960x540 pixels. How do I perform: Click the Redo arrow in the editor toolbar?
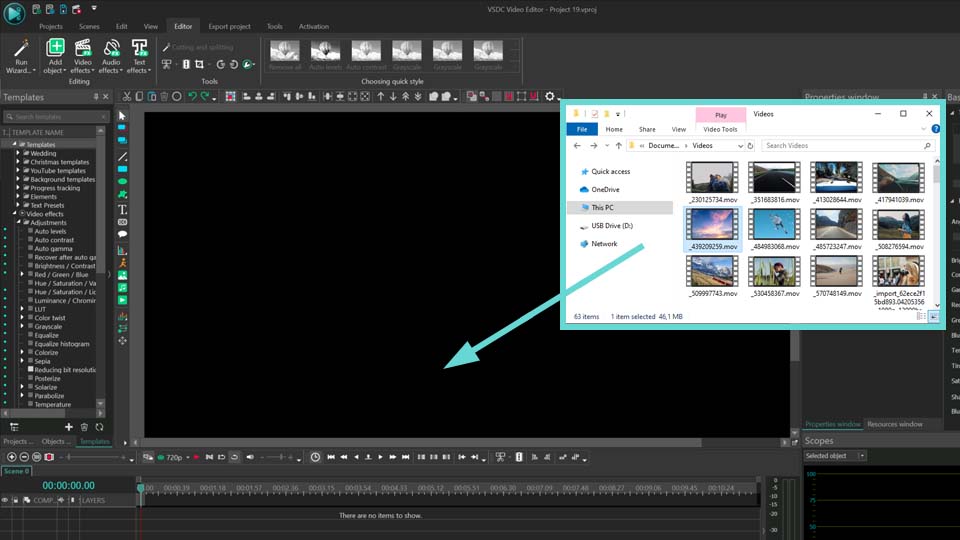[x=205, y=97]
